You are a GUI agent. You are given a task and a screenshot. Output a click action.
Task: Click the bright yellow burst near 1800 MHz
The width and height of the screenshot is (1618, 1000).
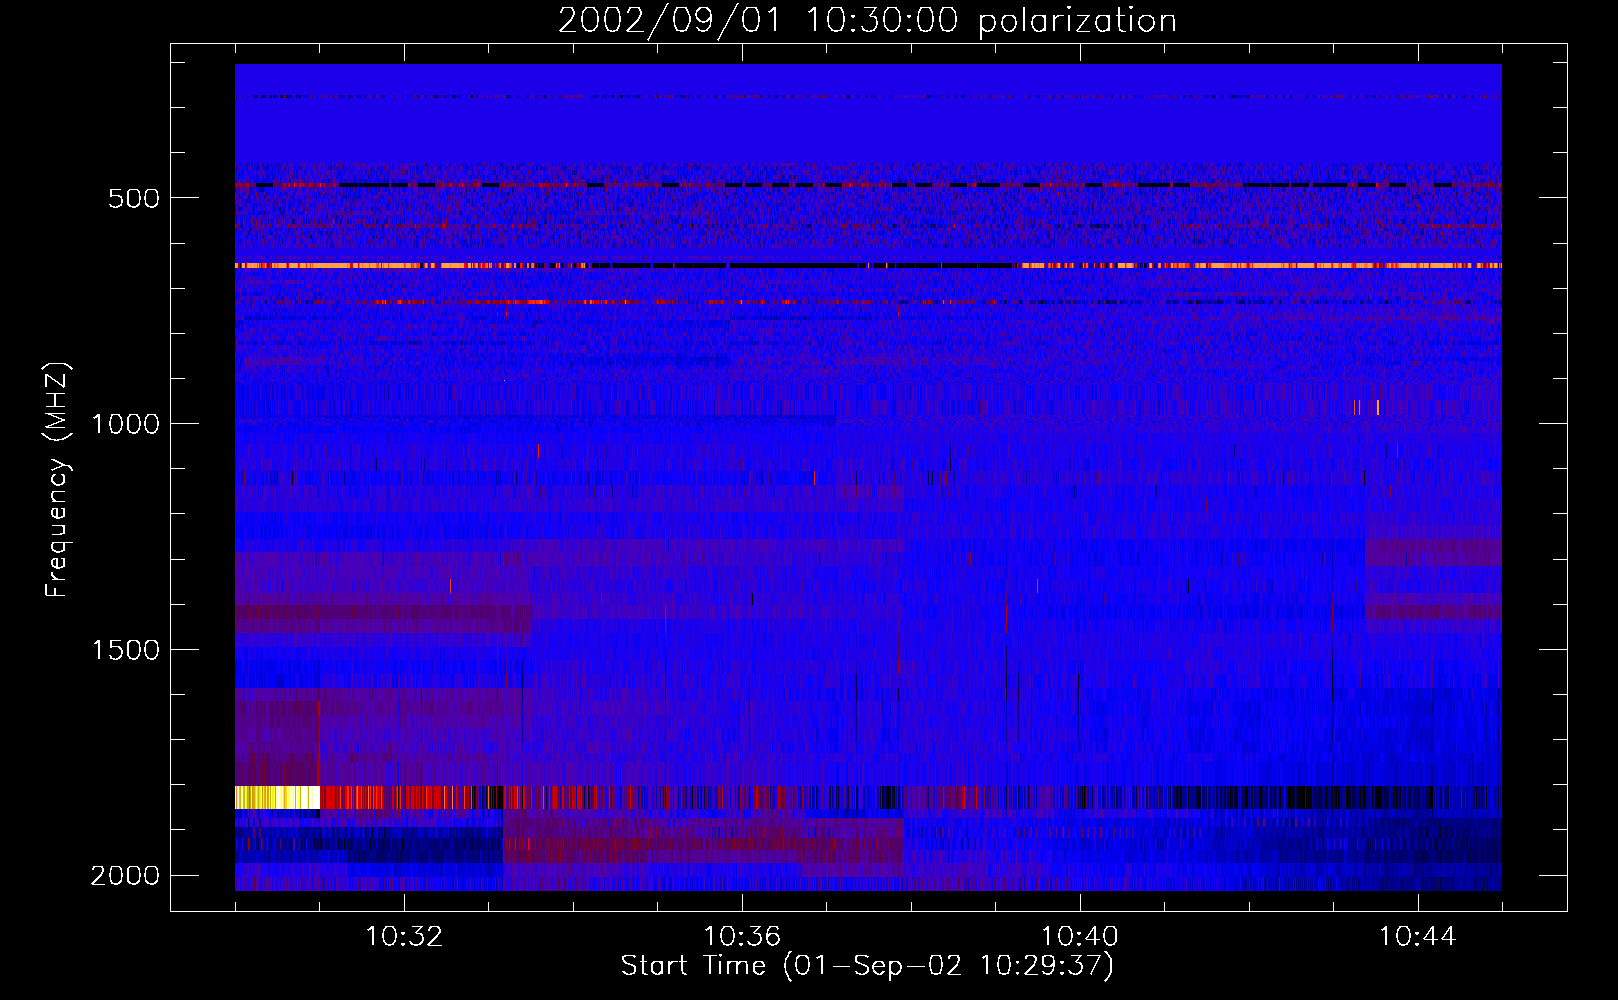[277, 797]
